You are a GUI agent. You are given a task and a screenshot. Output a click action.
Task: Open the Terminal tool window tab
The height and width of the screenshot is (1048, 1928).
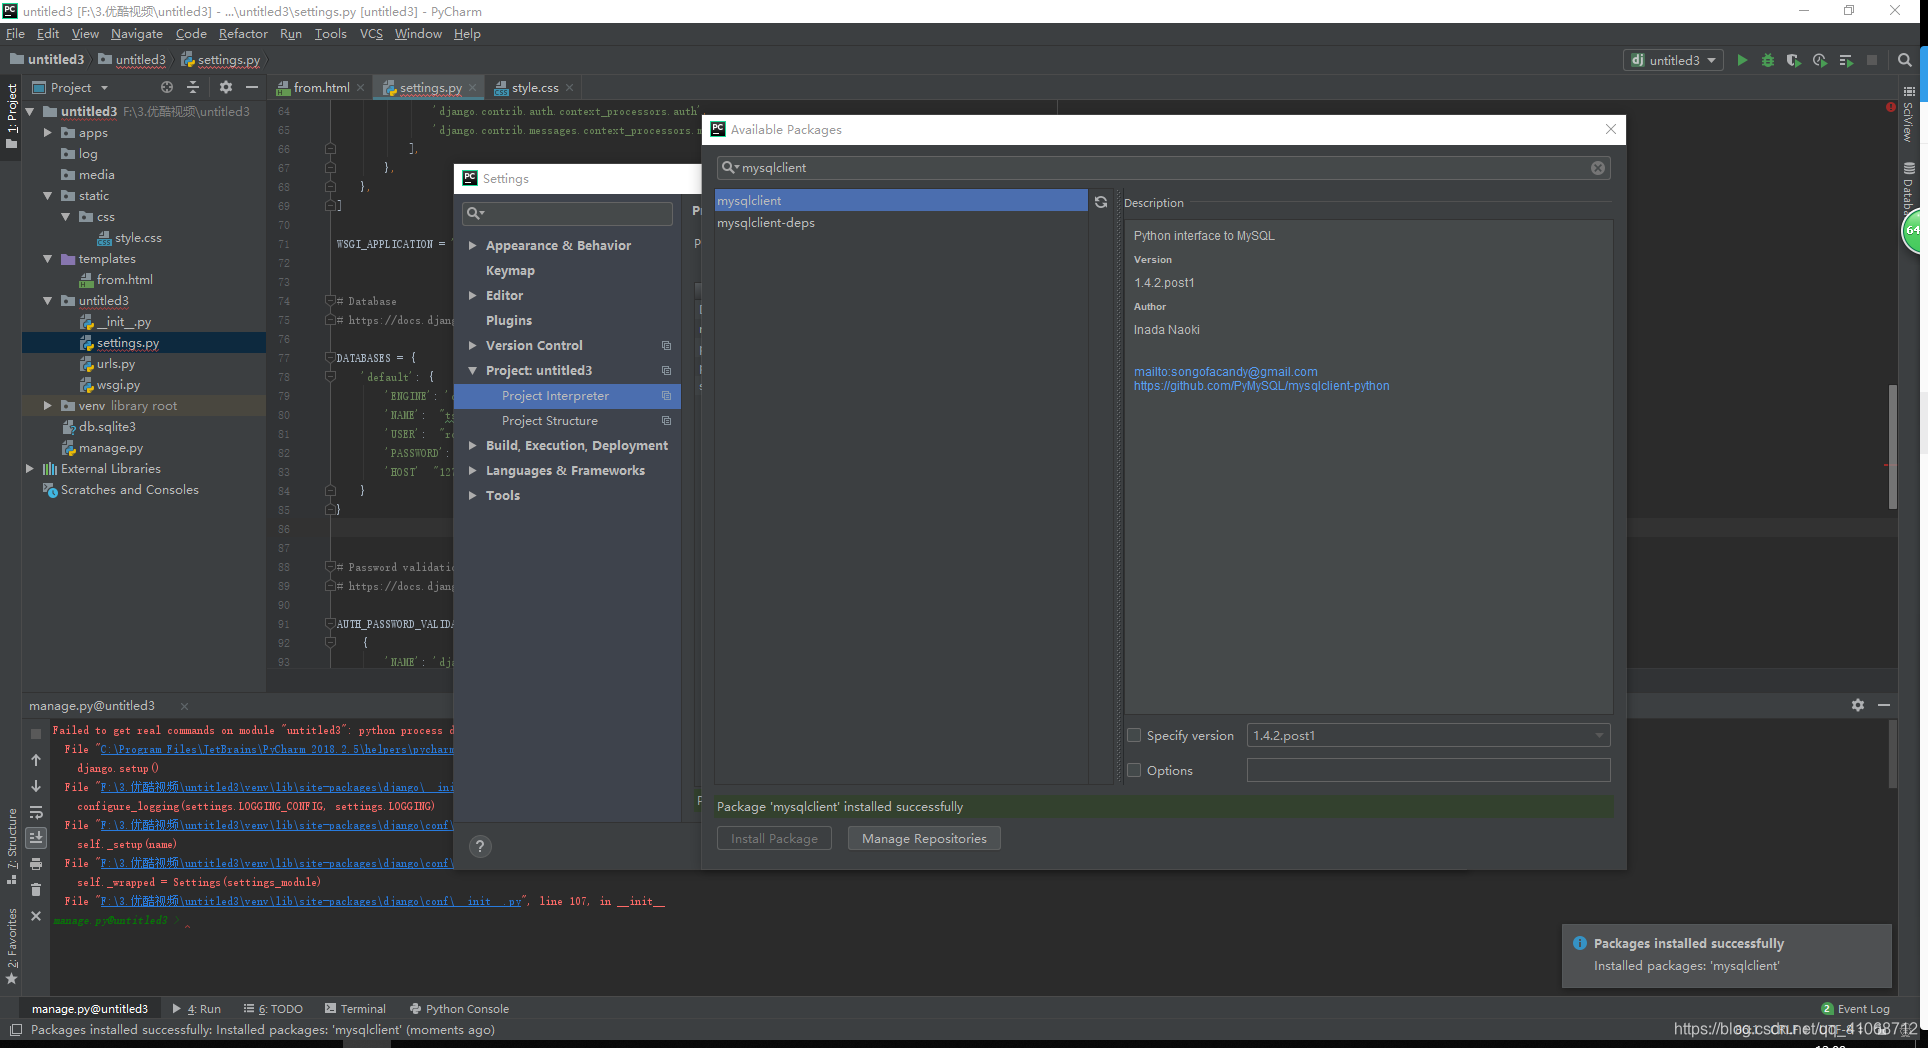(355, 1009)
